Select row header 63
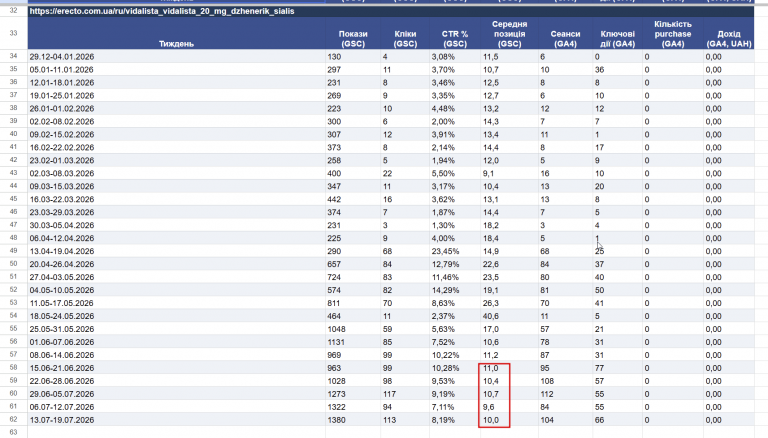 [x=14, y=432]
